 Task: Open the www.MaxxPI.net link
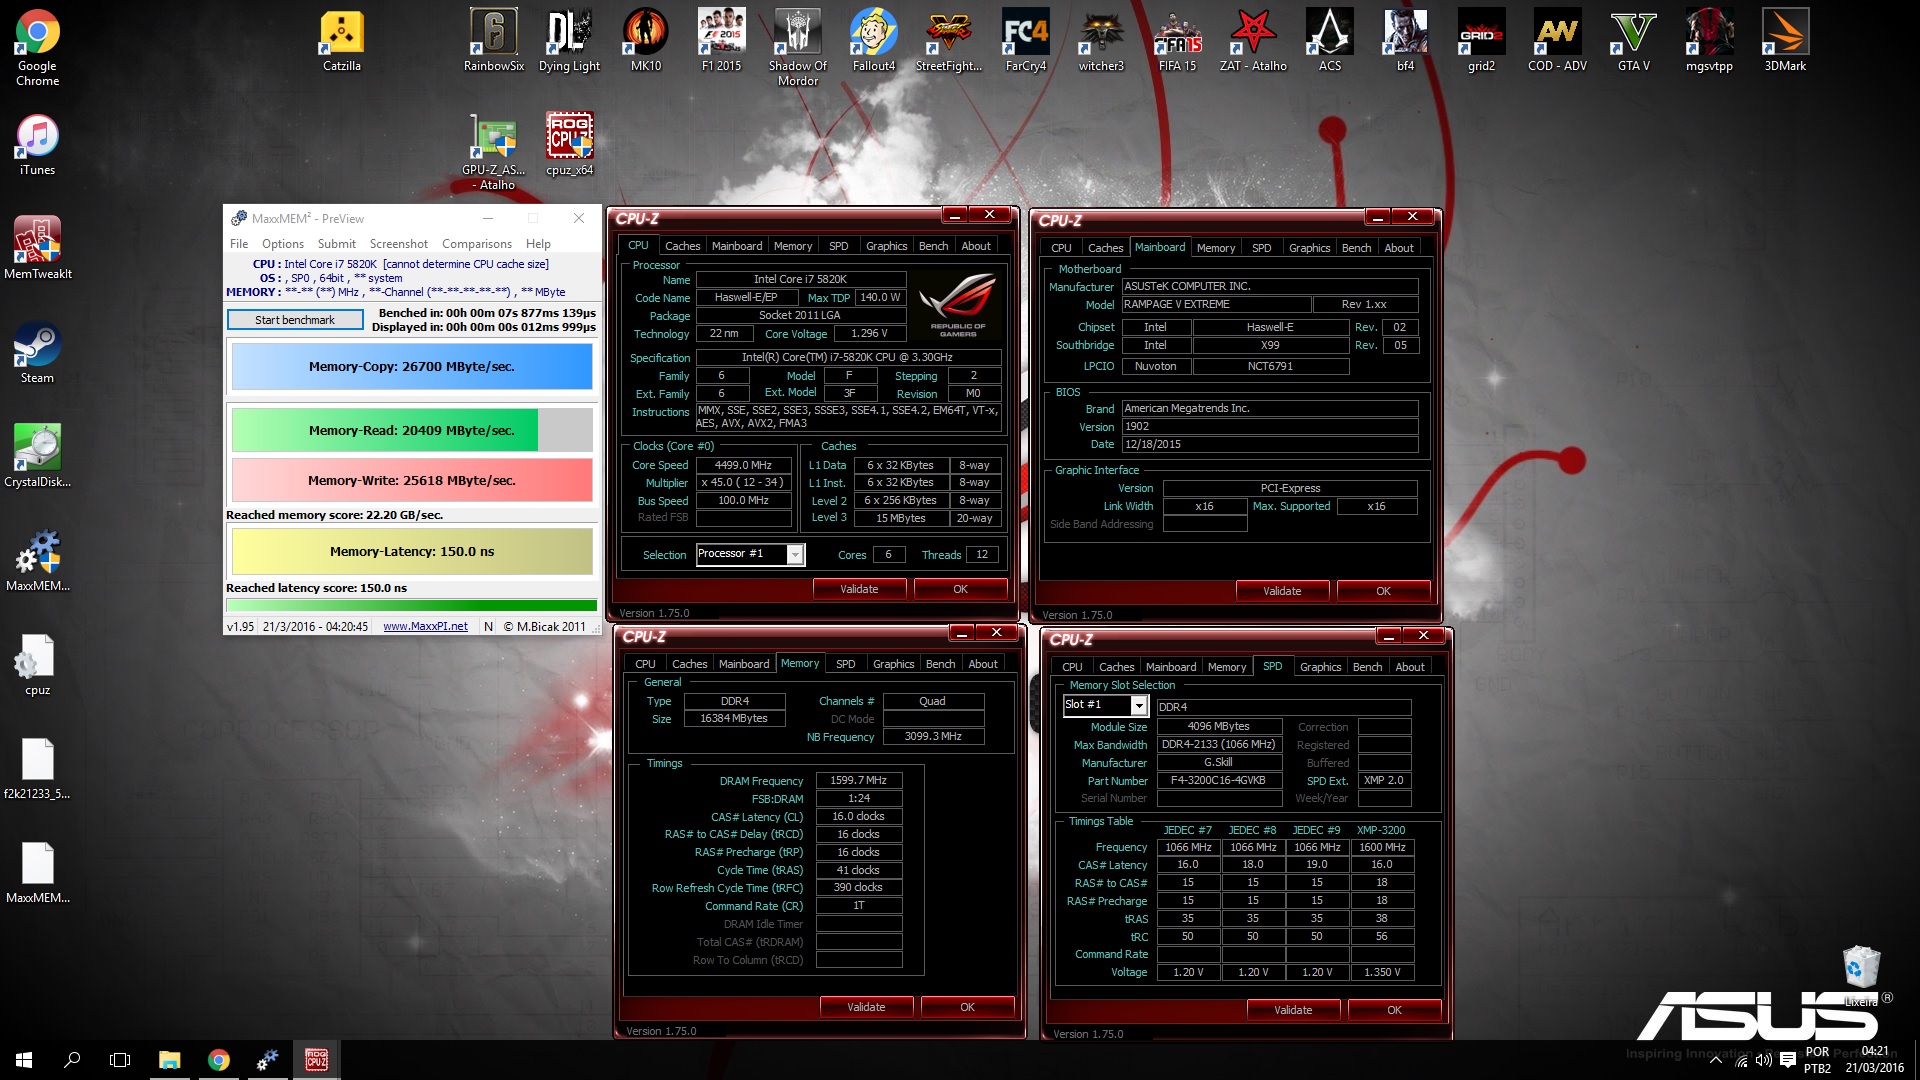[x=425, y=627]
